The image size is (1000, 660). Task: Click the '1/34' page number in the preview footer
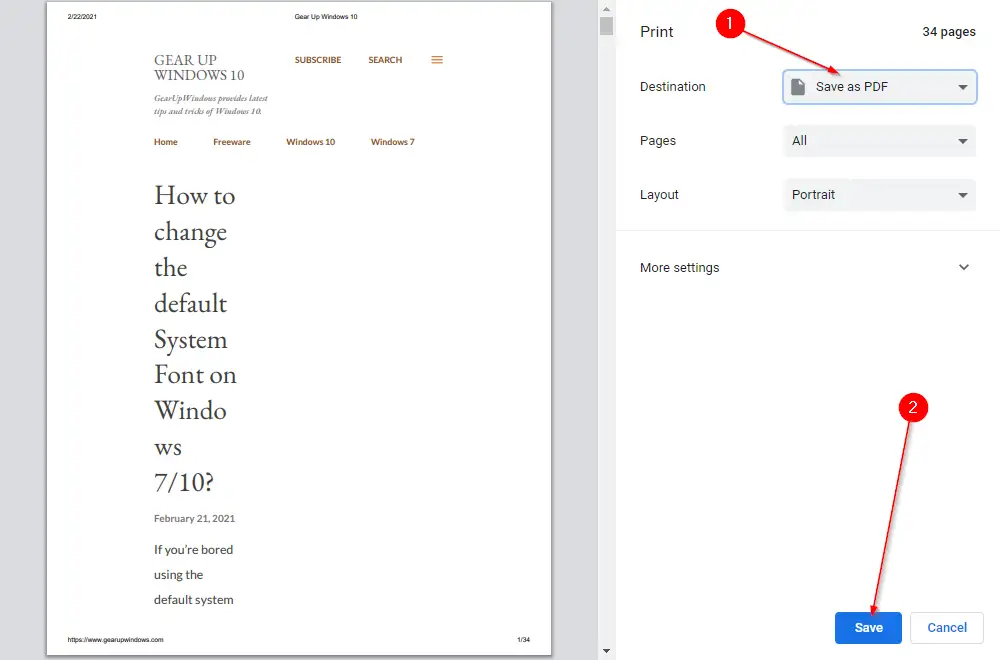tap(524, 640)
